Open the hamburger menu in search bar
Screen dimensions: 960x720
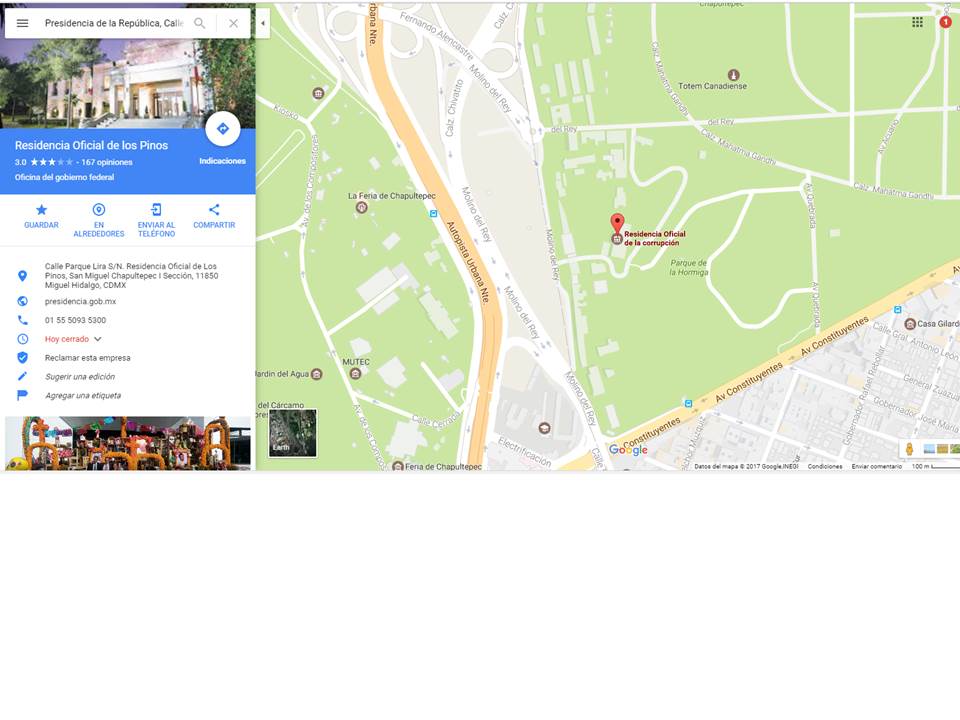[x=22, y=23]
